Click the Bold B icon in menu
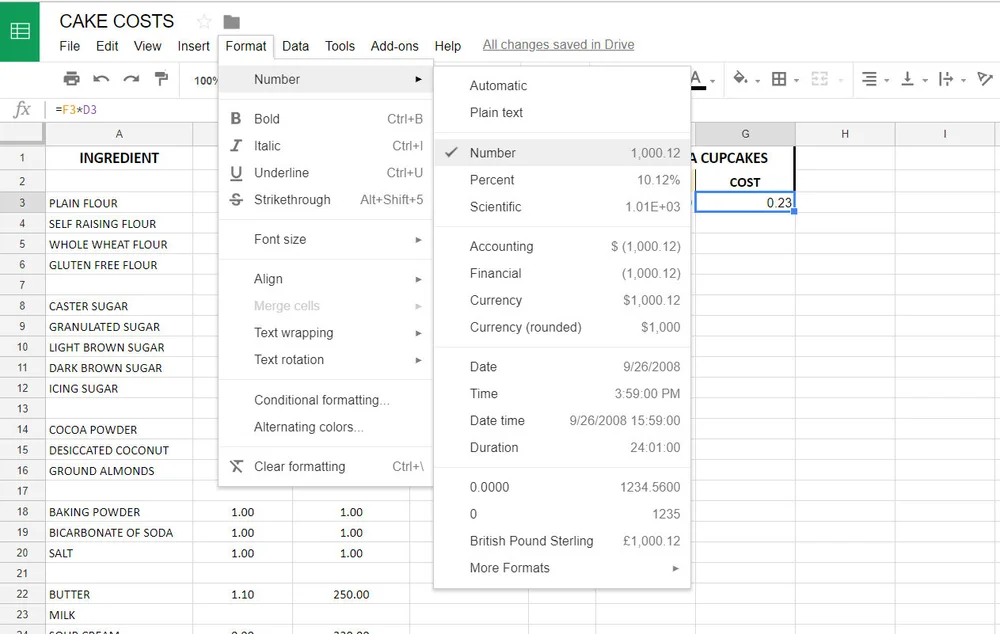 tap(236, 119)
